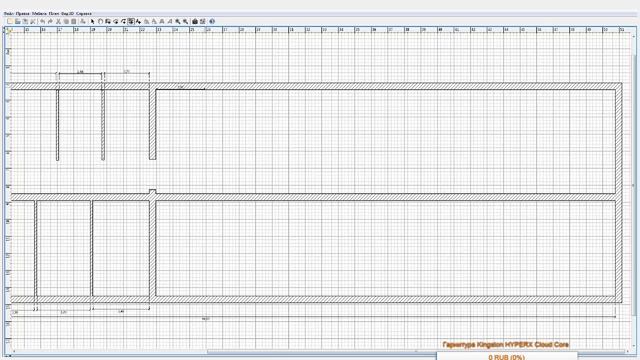Click the Decrease text size icon

pyautogui.click(x=154, y=21)
